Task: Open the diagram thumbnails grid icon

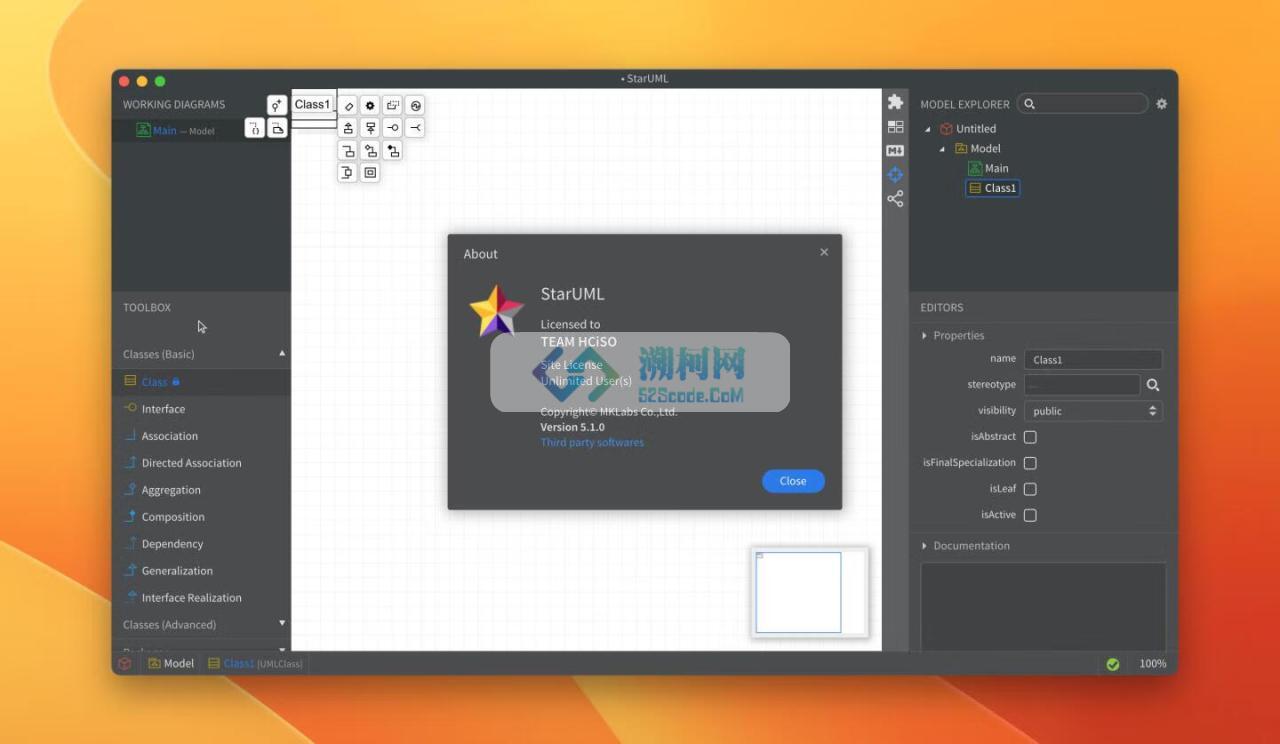Action: tap(895, 127)
